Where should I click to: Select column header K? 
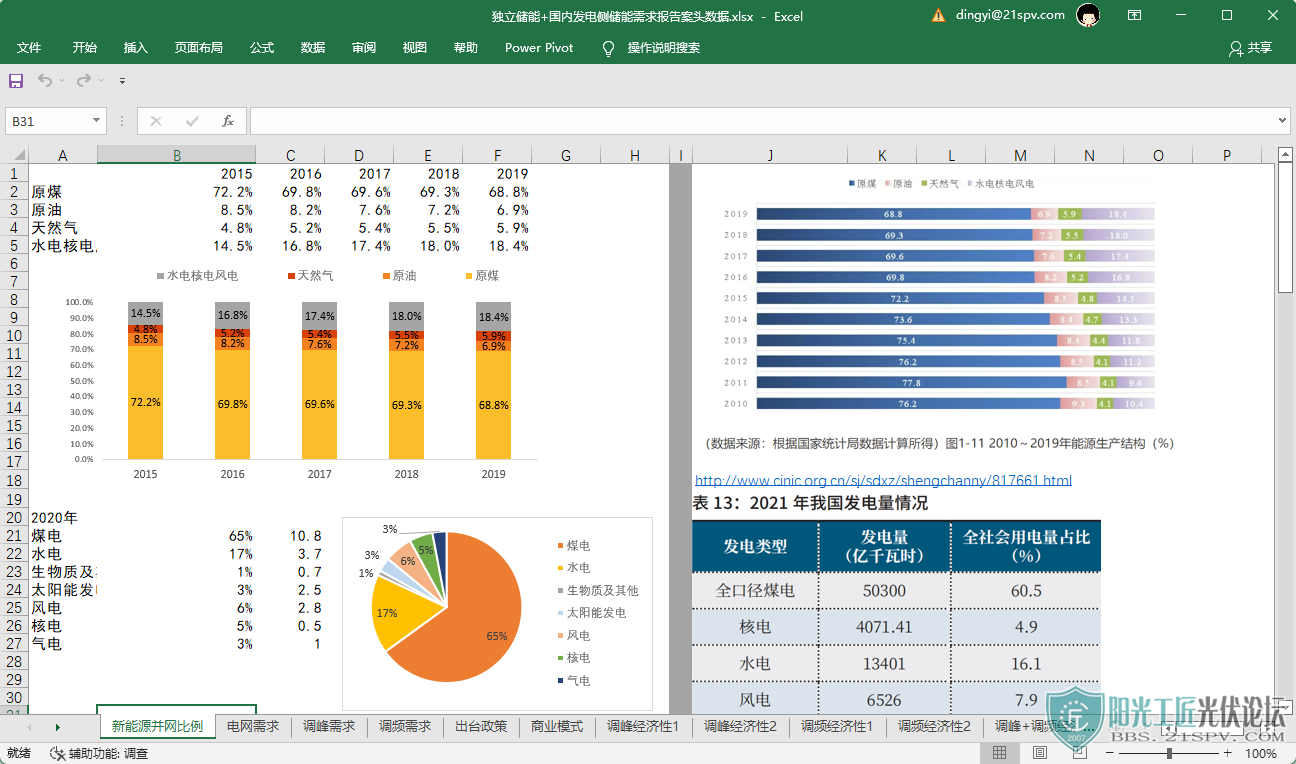(881, 155)
